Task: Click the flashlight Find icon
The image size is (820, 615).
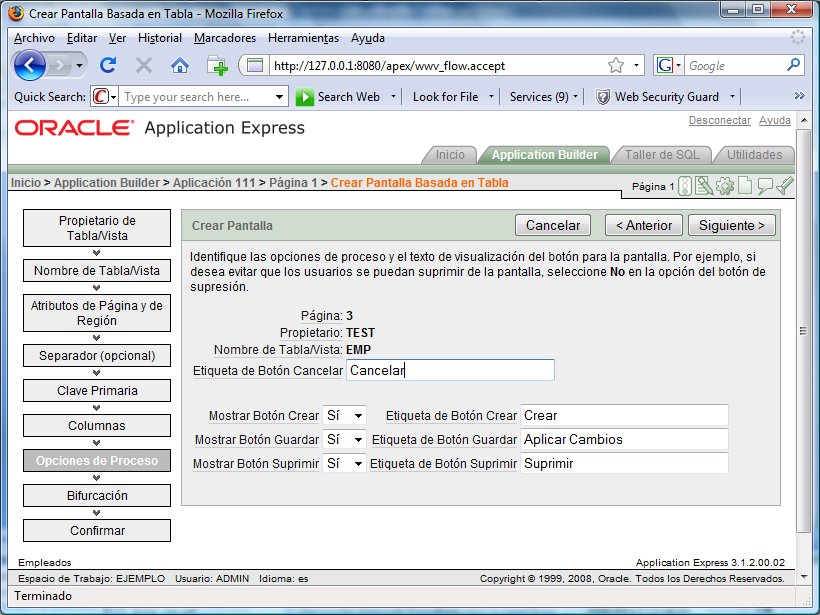Action: (x=784, y=186)
